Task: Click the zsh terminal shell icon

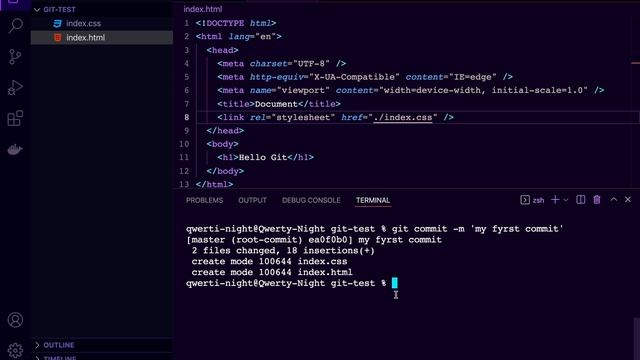Action: pos(525,200)
